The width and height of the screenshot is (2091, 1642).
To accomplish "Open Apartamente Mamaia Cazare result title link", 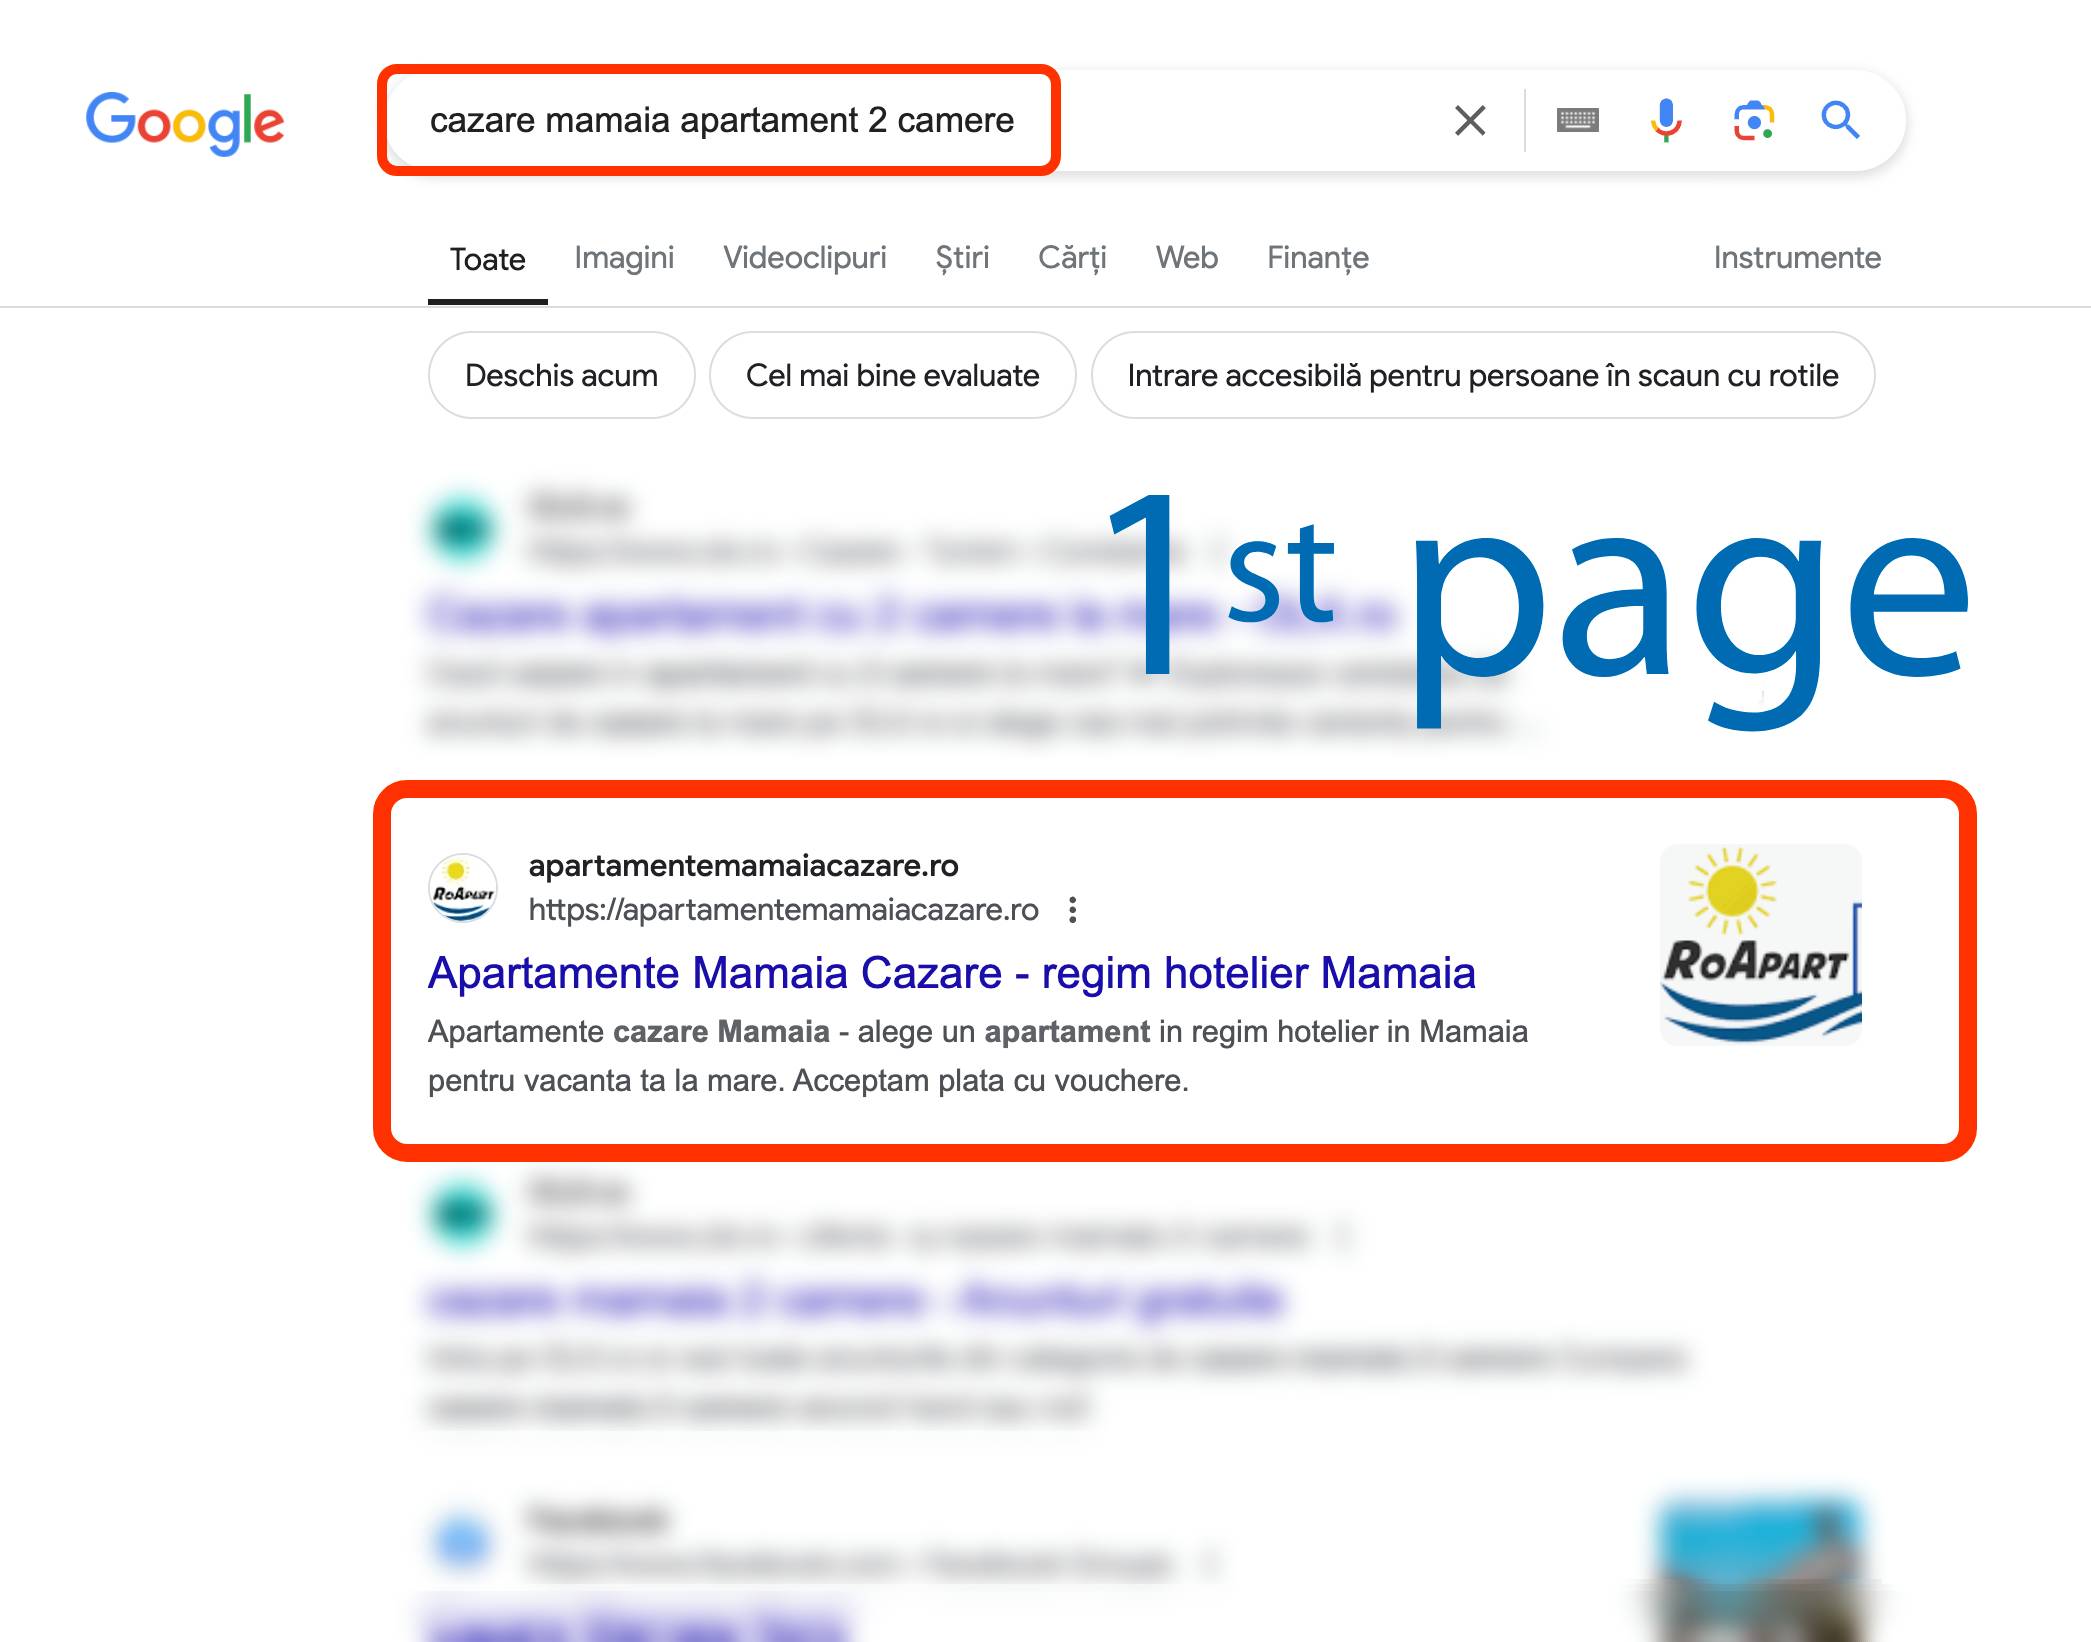I will coord(951,973).
